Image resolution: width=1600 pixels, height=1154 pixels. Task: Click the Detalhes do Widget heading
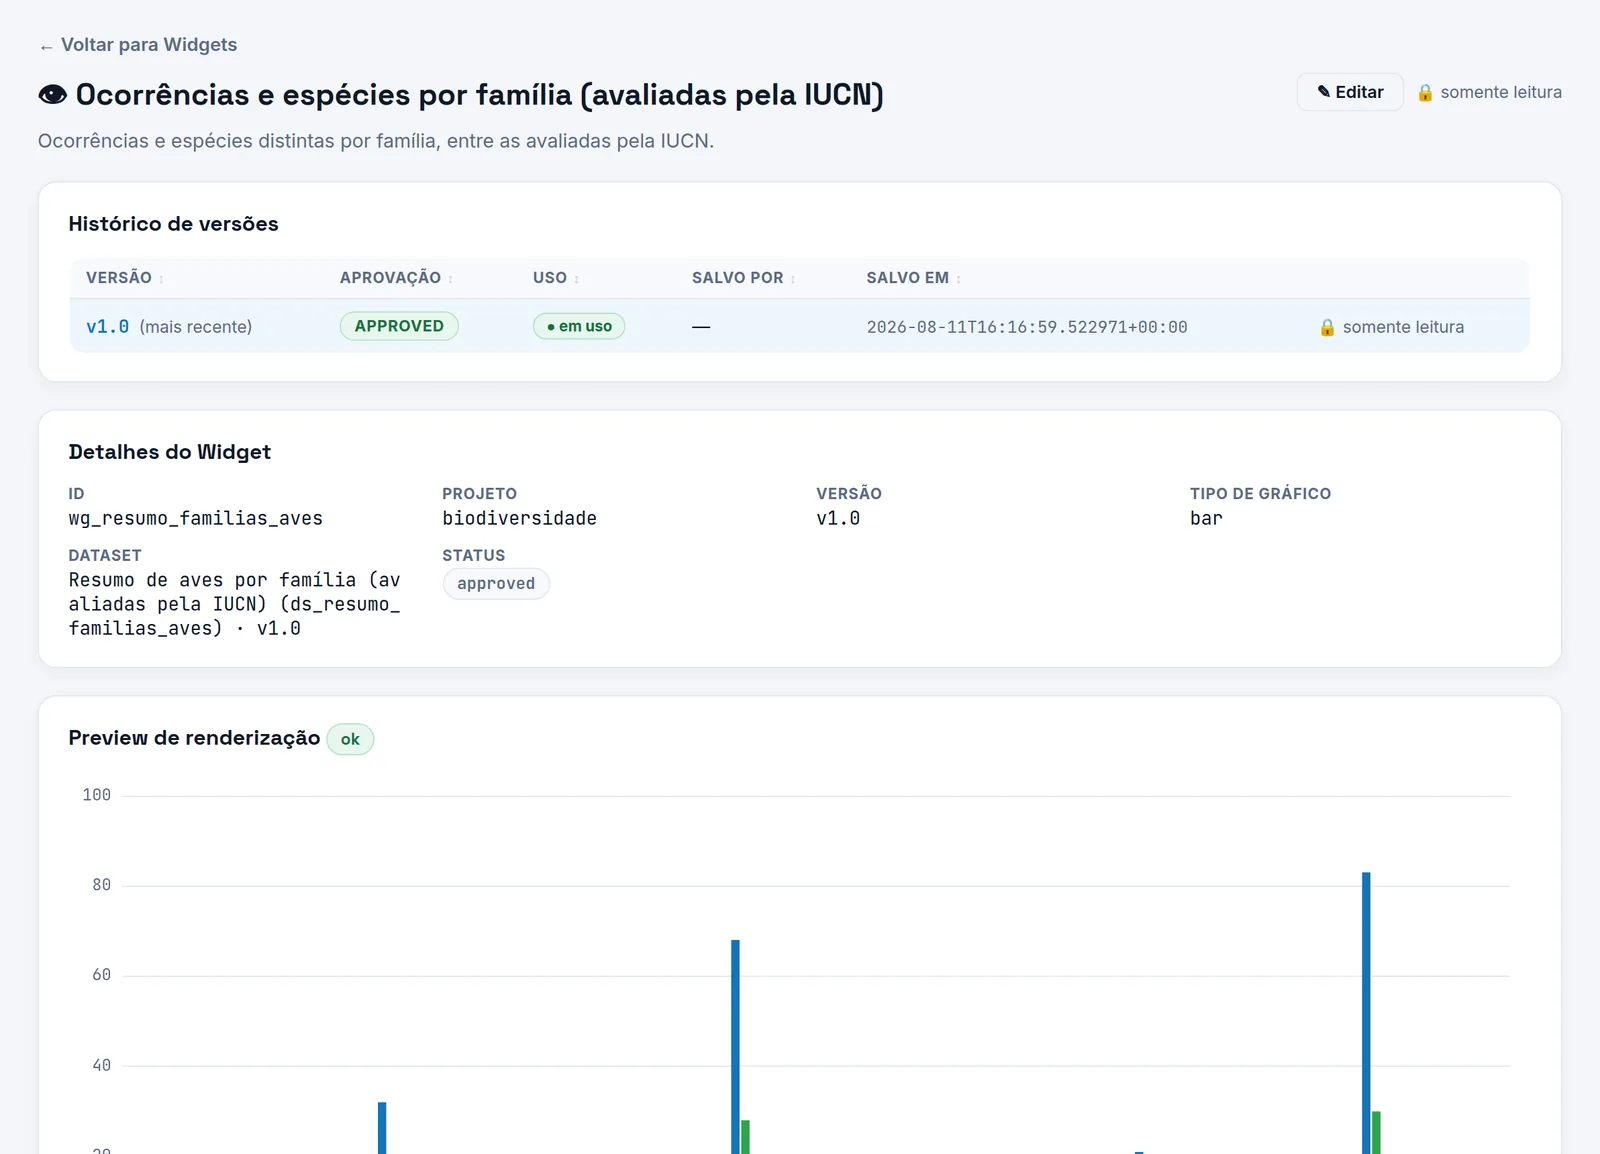pos(169,452)
